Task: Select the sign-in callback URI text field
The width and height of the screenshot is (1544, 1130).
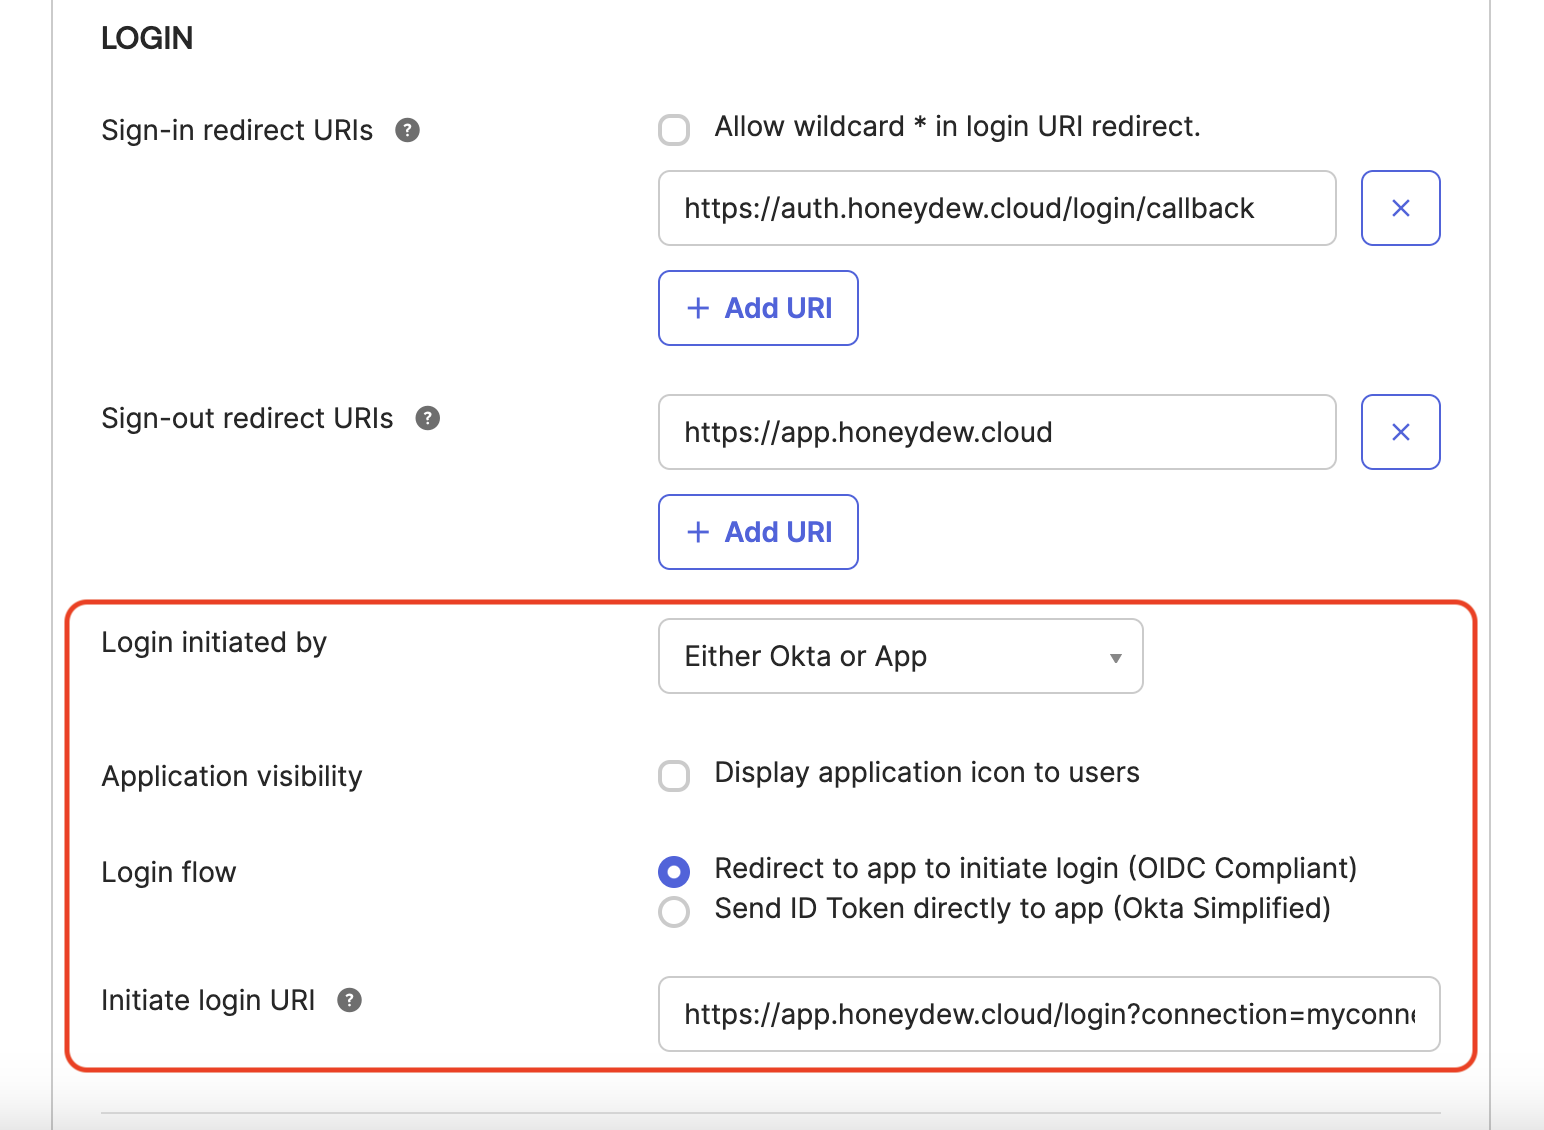Action: (997, 208)
